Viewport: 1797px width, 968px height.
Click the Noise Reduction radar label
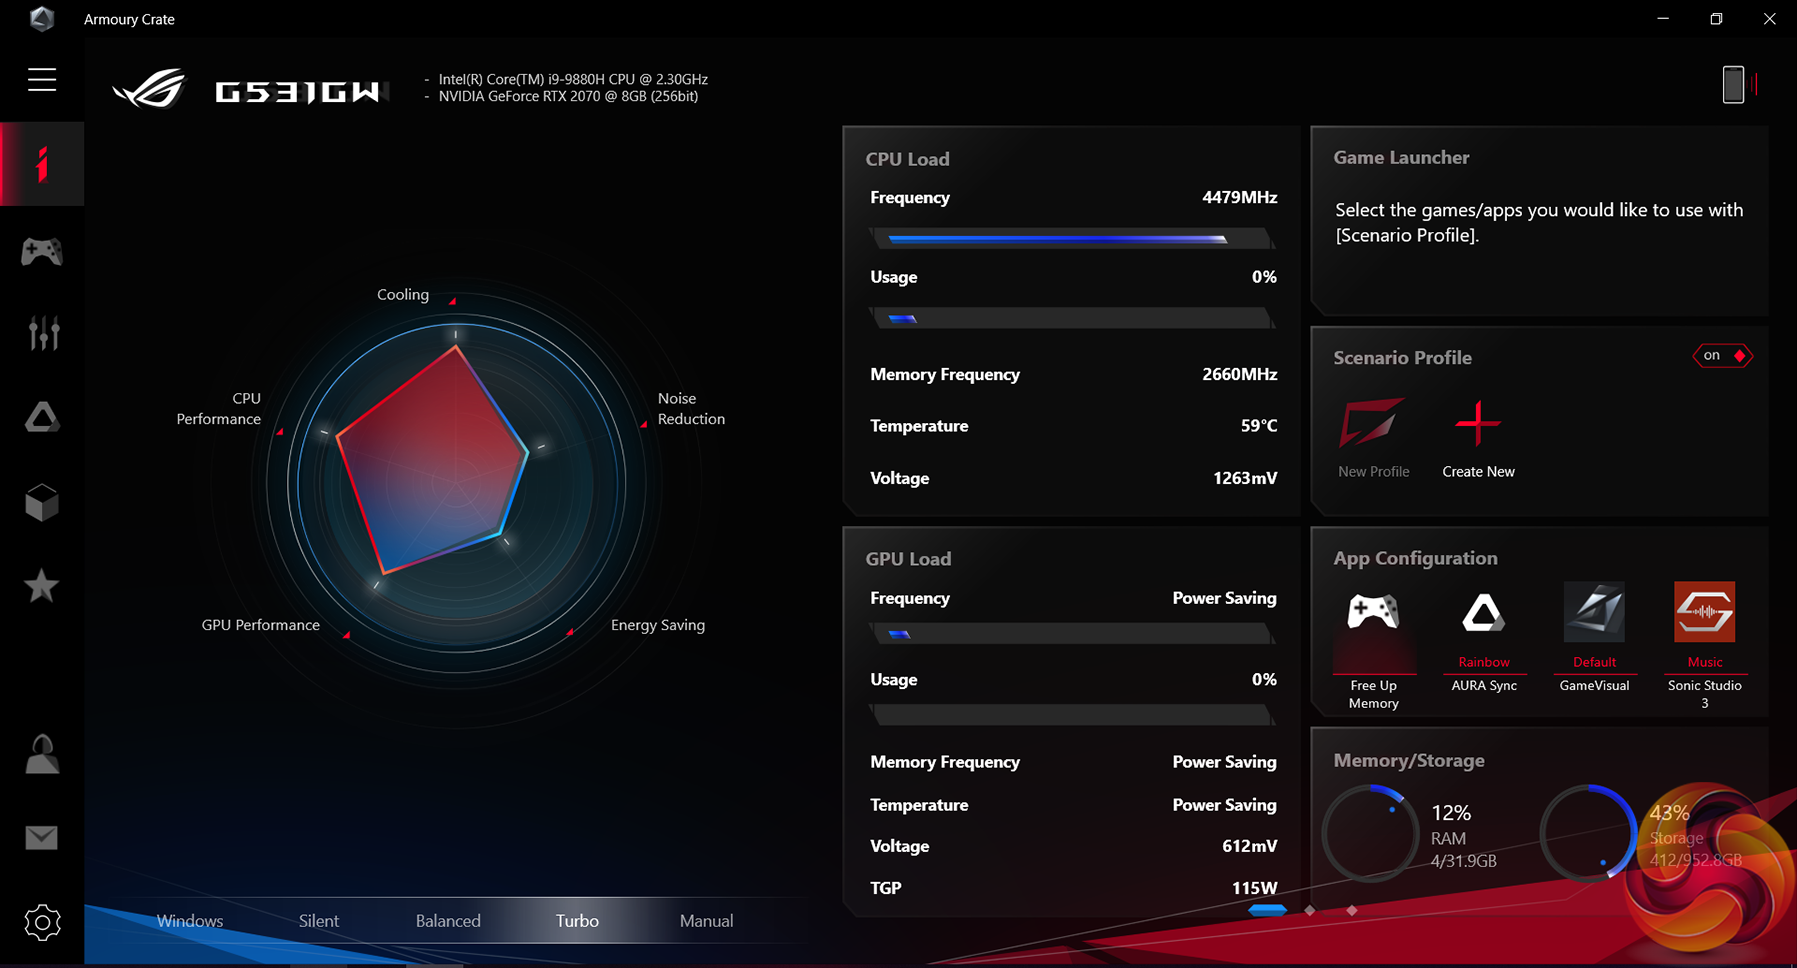tap(691, 408)
